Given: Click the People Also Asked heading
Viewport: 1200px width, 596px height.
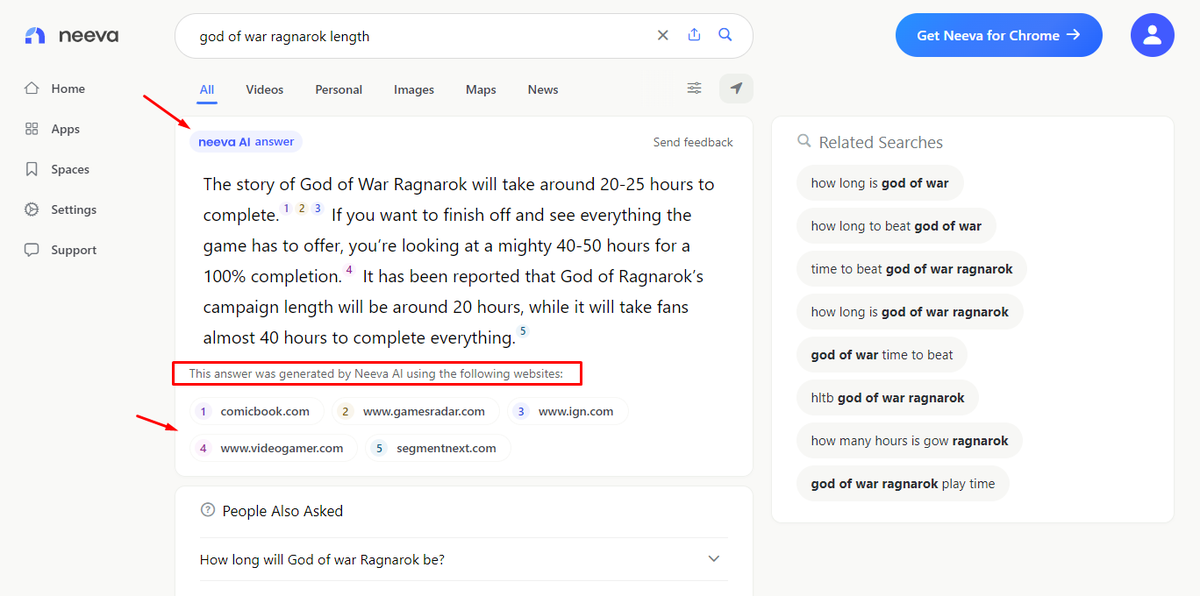Looking at the screenshot, I should click(282, 511).
